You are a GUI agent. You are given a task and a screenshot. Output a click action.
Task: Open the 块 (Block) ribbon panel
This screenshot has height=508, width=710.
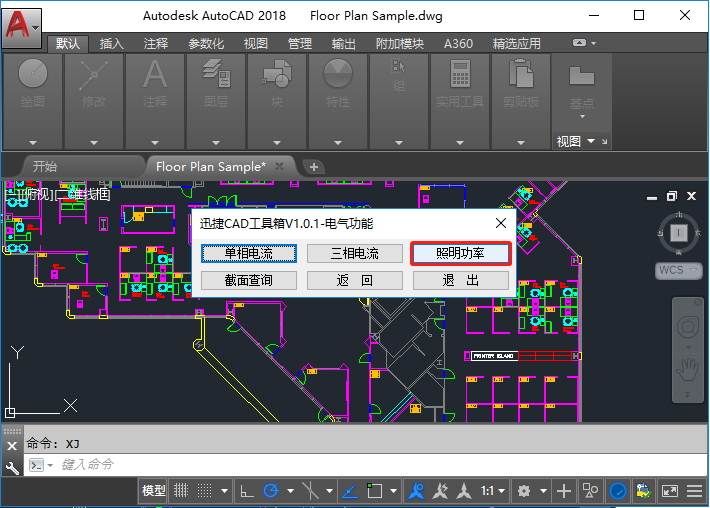277,101
